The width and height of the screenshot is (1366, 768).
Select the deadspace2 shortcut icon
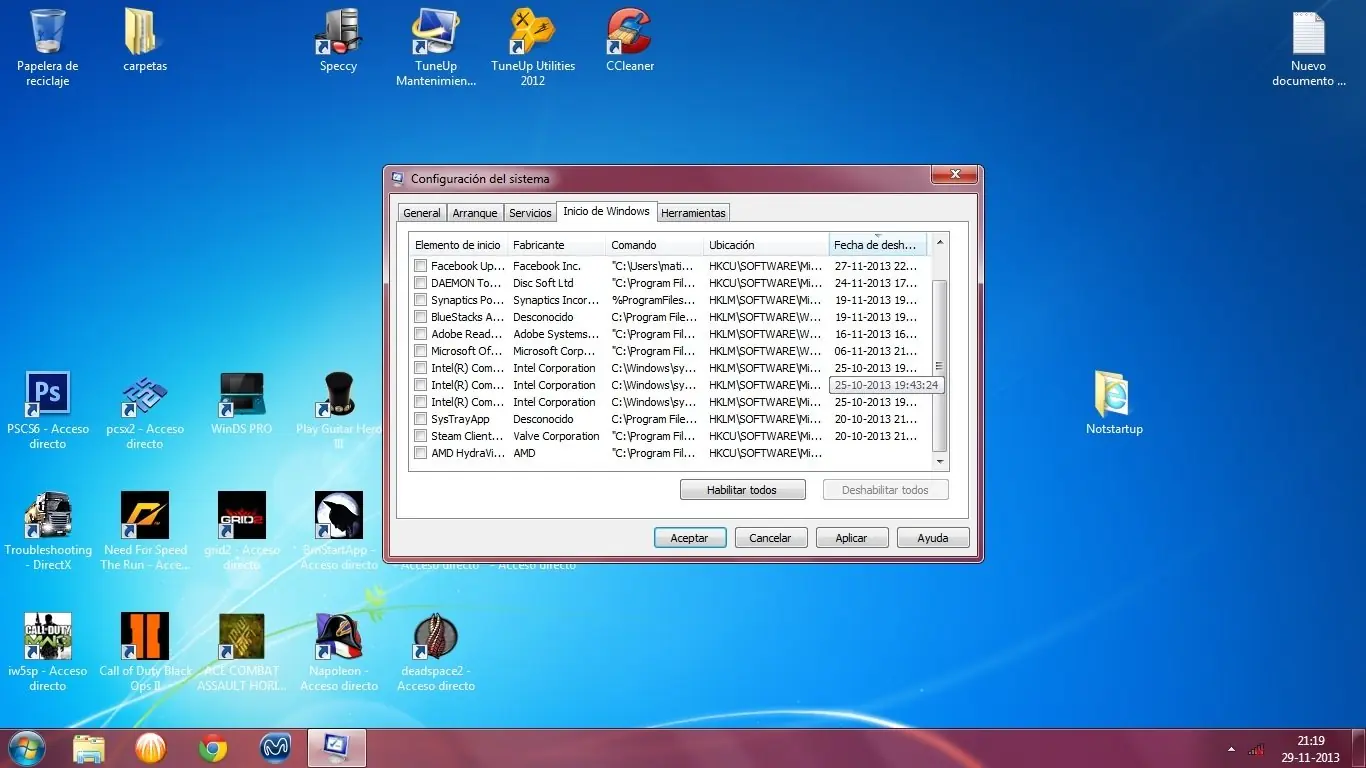pyautogui.click(x=436, y=653)
